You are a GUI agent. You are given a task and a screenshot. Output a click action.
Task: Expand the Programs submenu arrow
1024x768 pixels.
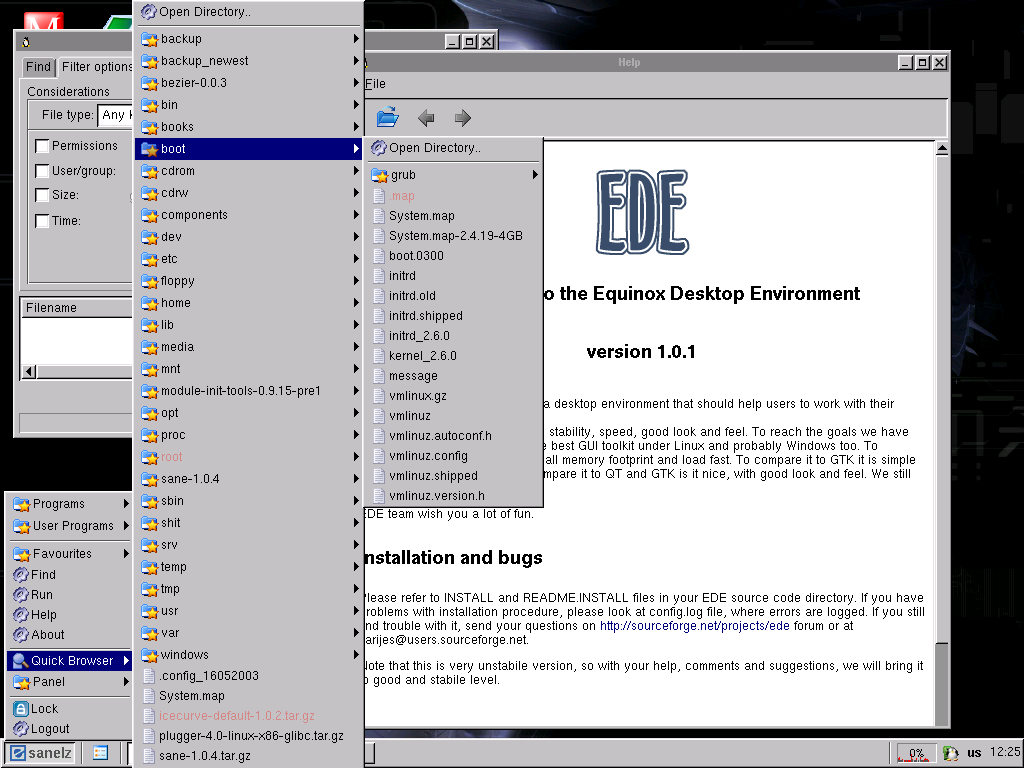(x=126, y=504)
